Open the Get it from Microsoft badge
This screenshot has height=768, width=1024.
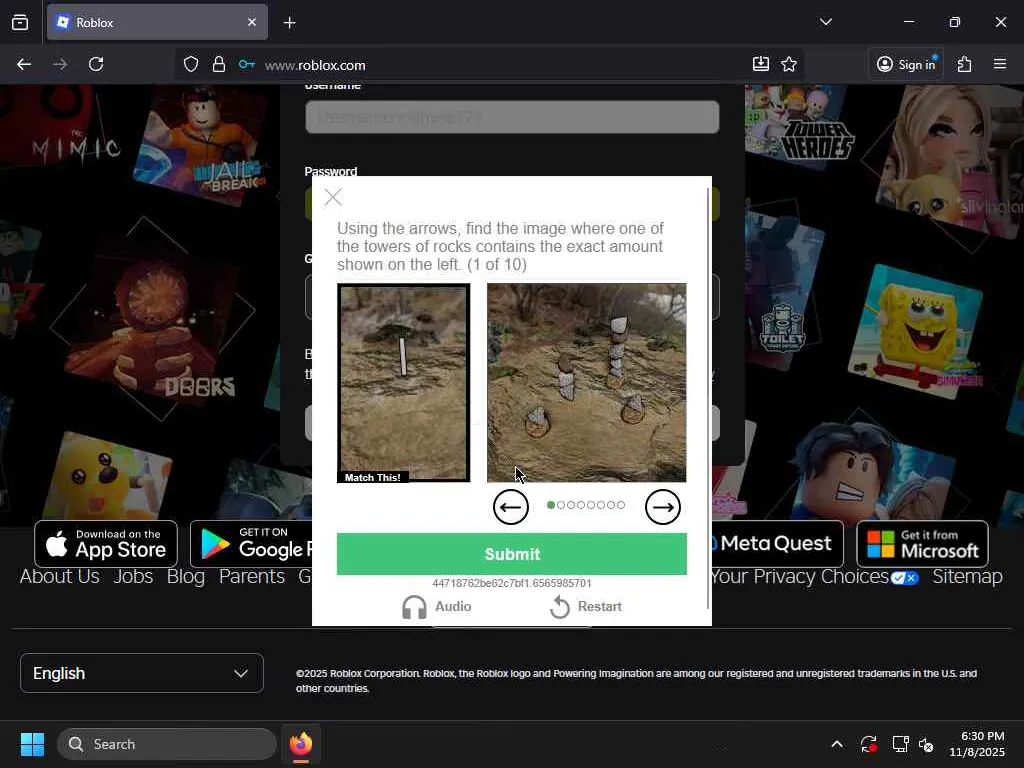click(x=922, y=544)
